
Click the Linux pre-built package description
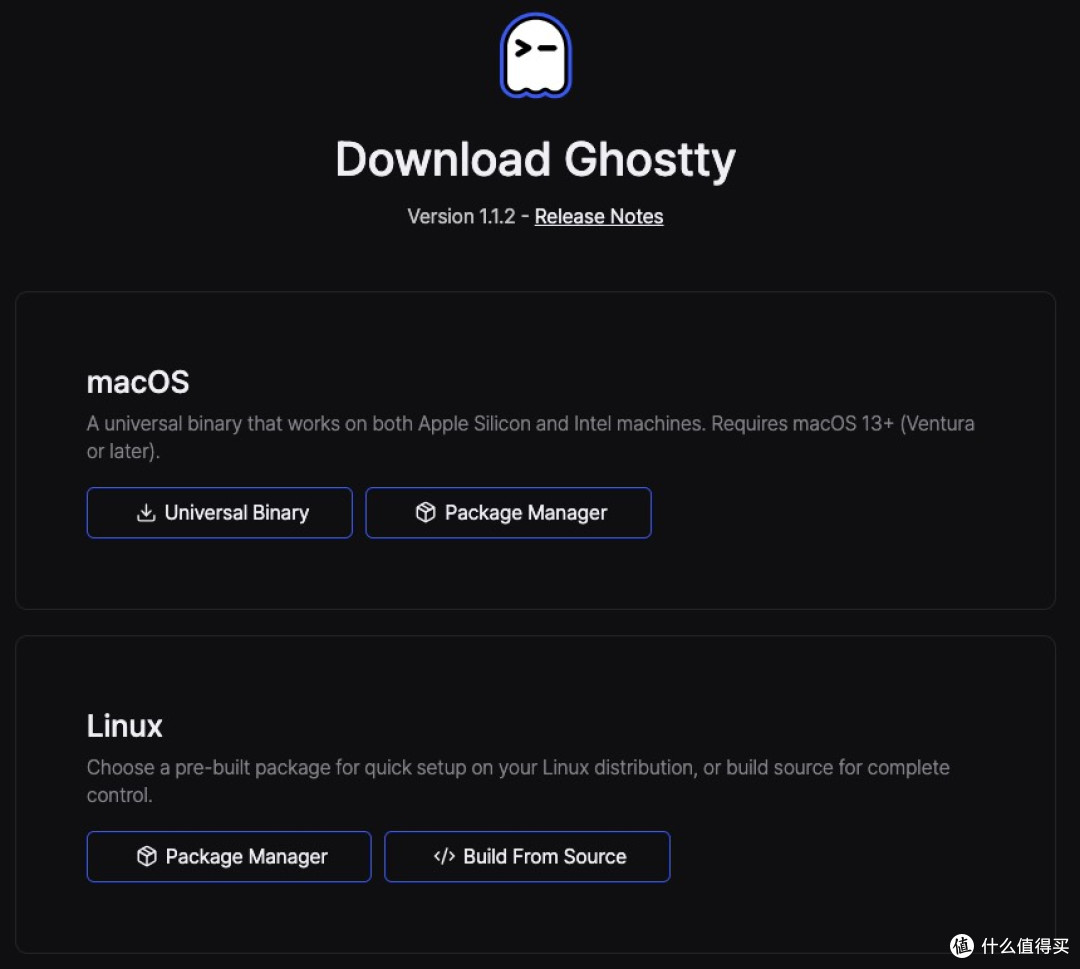coord(518,780)
